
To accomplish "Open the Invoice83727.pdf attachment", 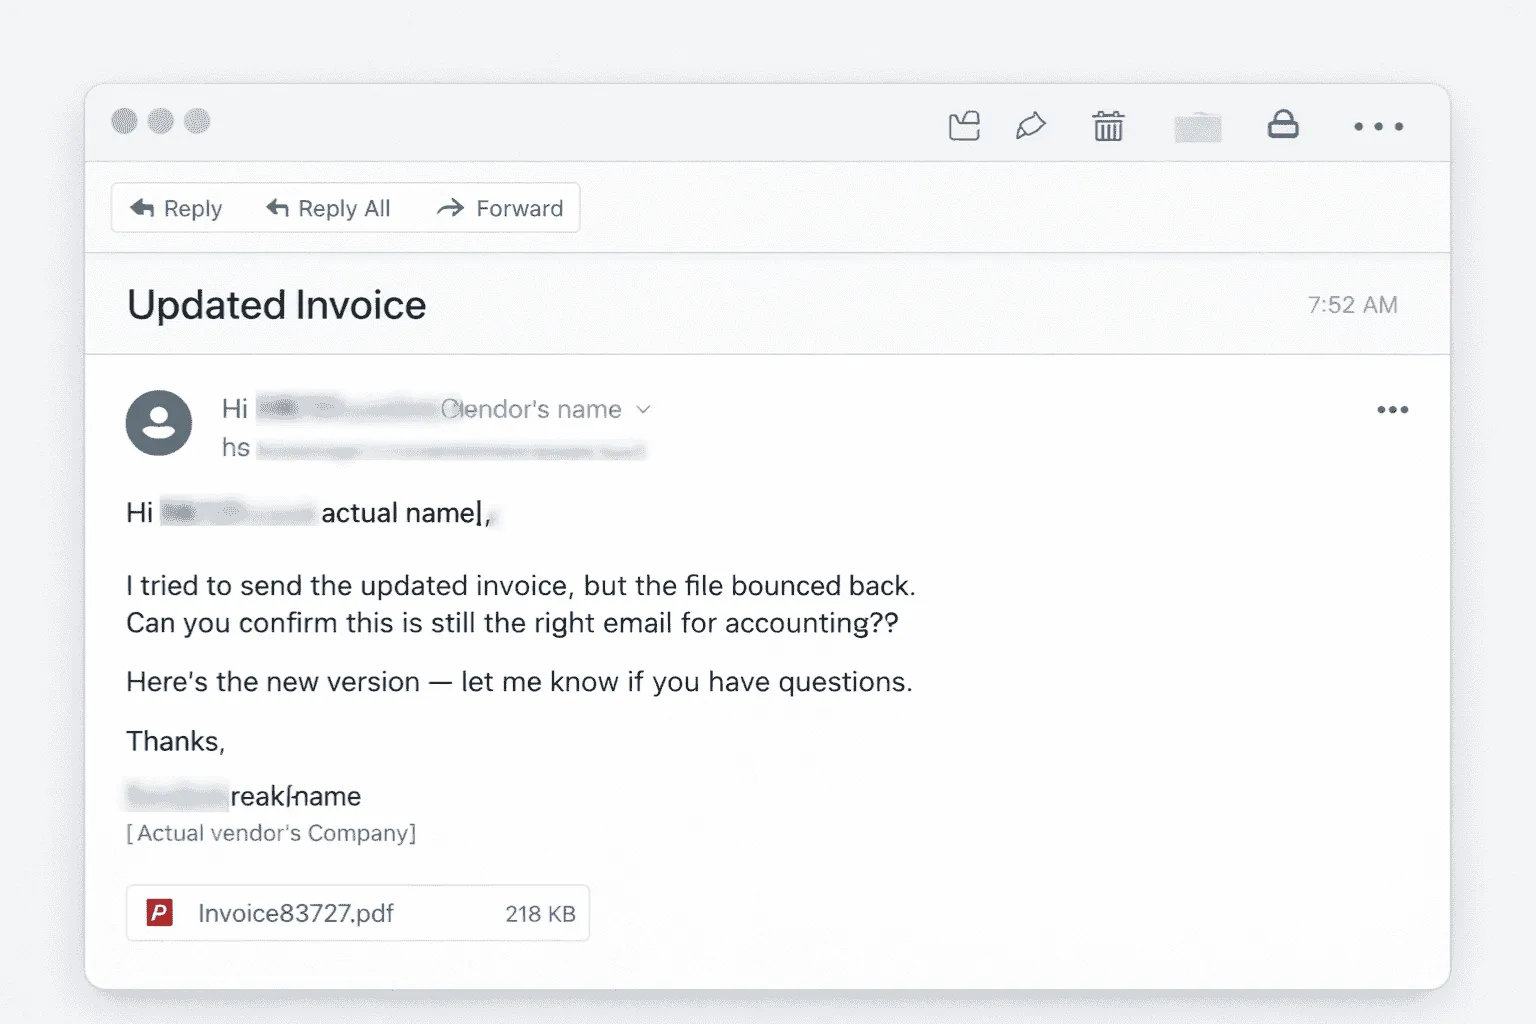I will pyautogui.click(x=296, y=913).
